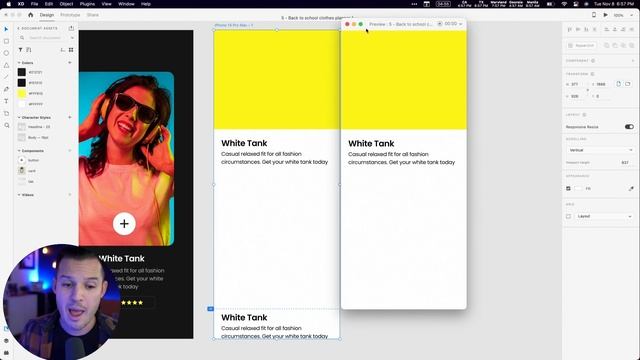Toggle the Responsive Resize switch

tap(629, 127)
